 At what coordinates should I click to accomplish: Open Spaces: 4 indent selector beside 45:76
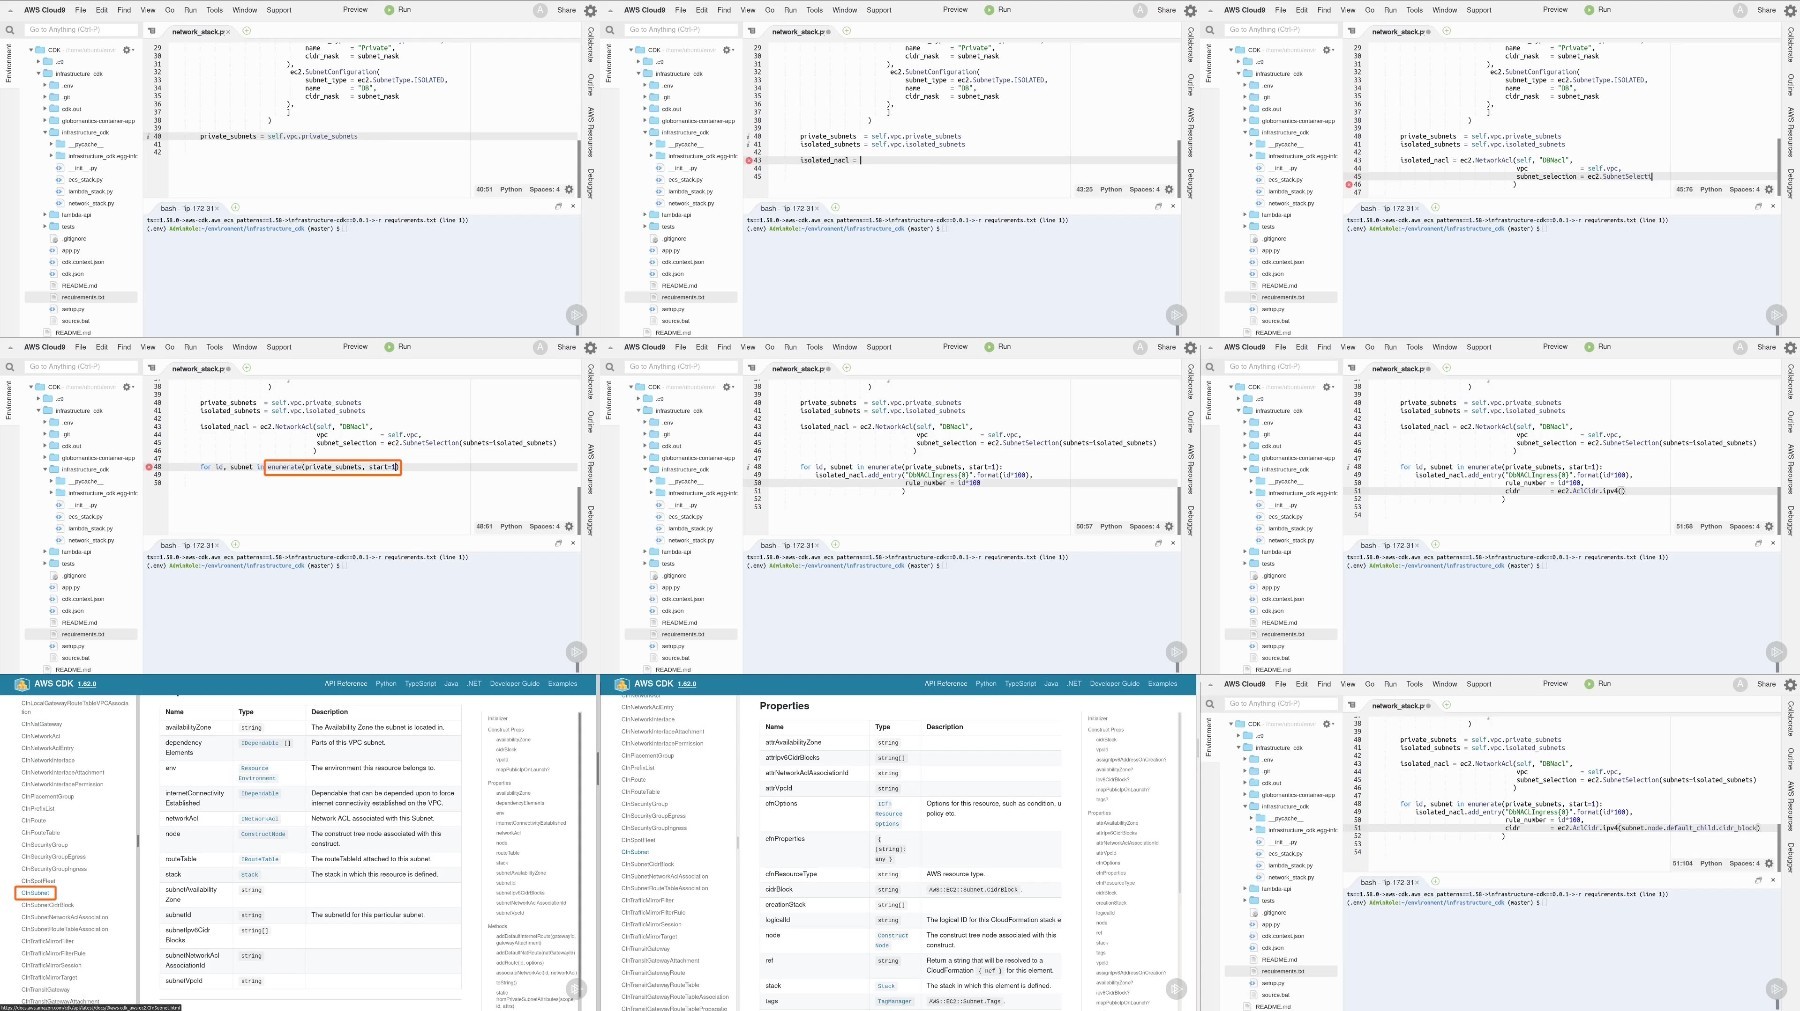click(1744, 189)
